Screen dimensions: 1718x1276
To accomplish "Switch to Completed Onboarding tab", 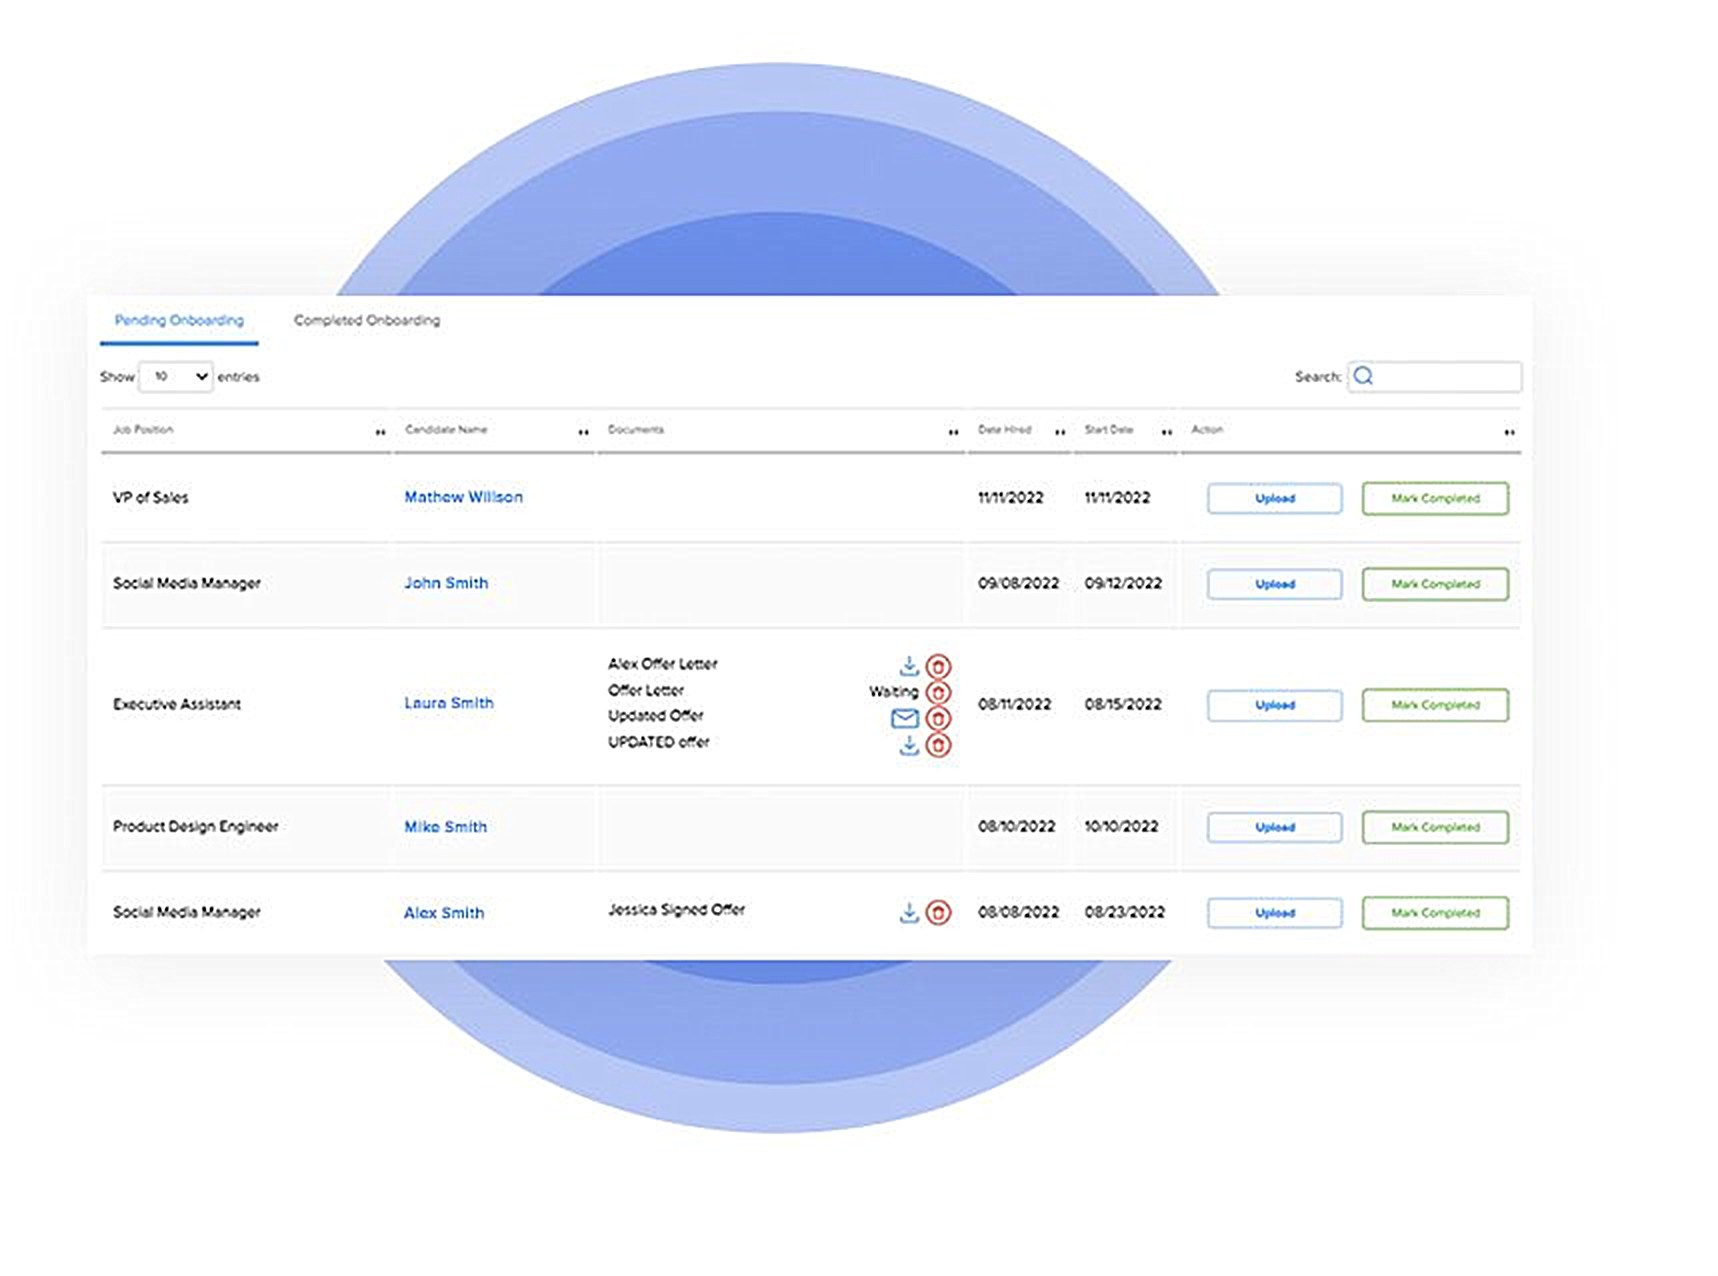I will [x=367, y=320].
